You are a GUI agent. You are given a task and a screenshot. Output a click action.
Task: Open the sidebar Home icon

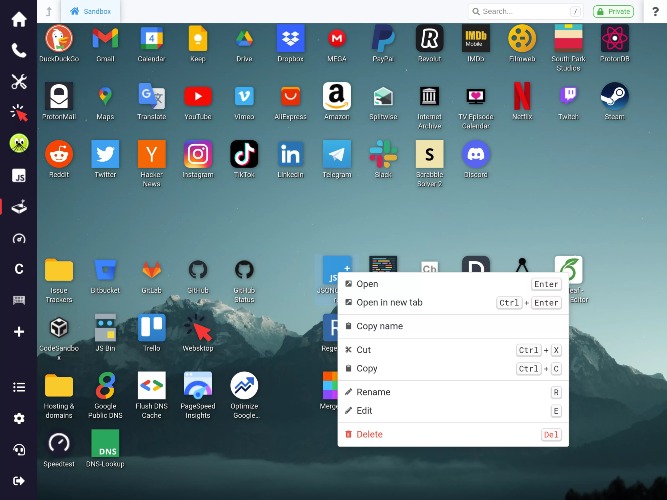click(19, 19)
